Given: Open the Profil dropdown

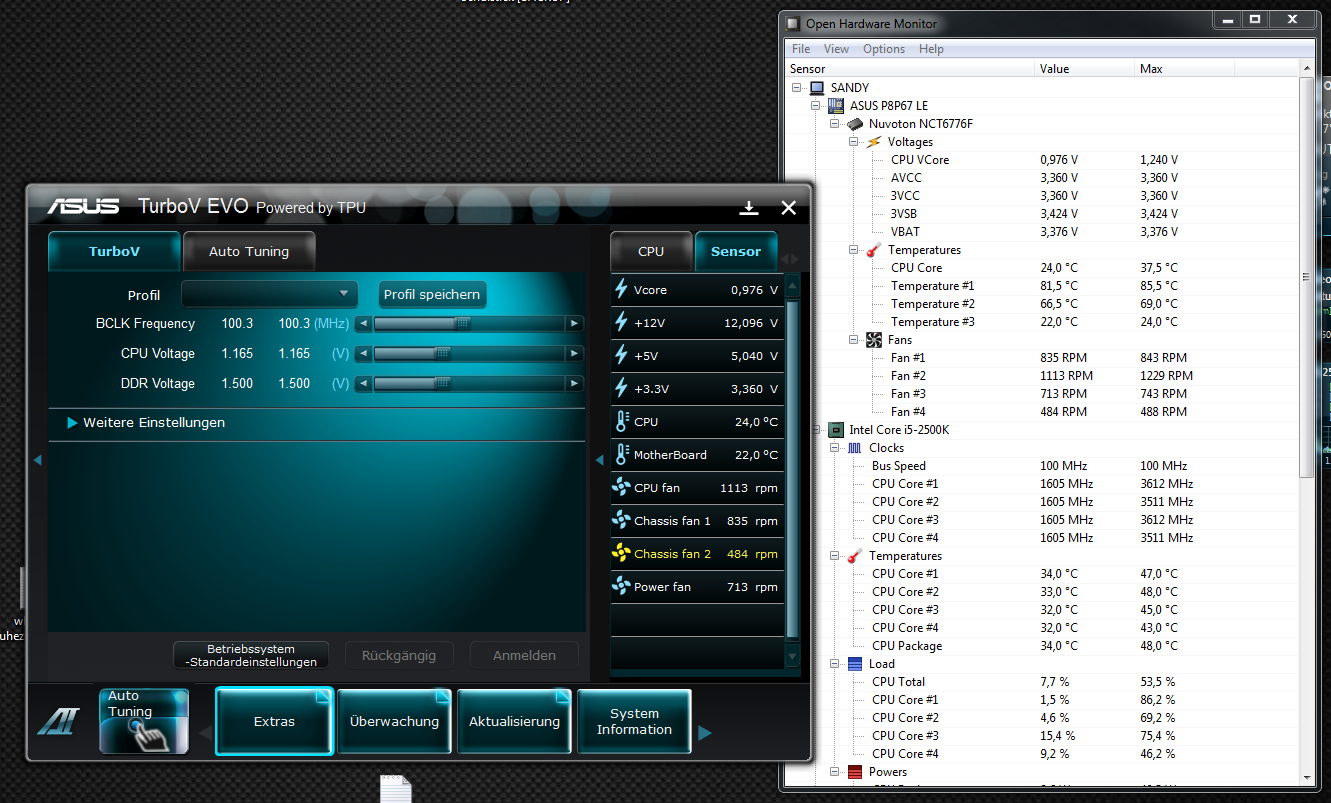Looking at the screenshot, I should [269, 294].
